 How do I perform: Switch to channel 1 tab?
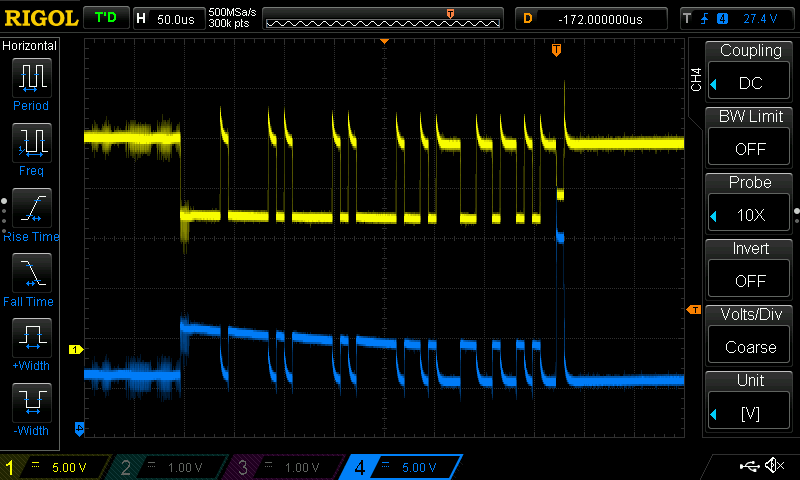click(x=57, y=467)
